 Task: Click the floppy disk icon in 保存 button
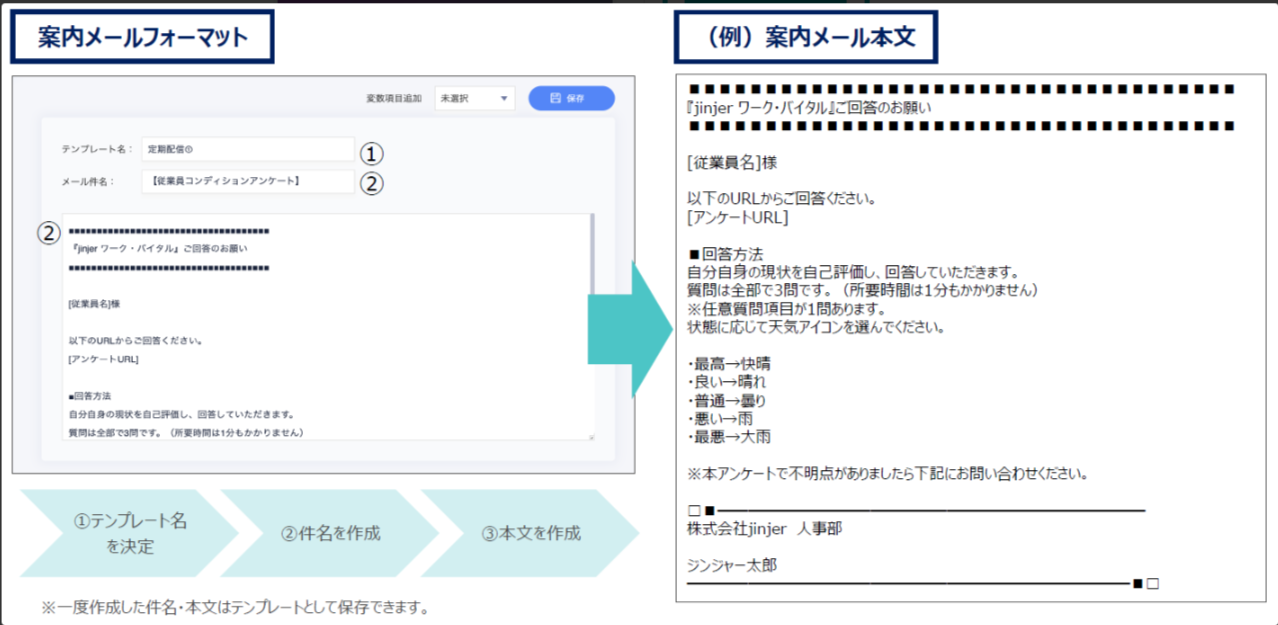[x=556, y=99]
